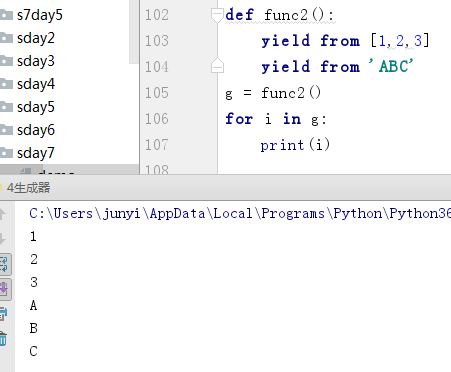Select the sday5 folder

pyautogui.click(x=36, y=107)
